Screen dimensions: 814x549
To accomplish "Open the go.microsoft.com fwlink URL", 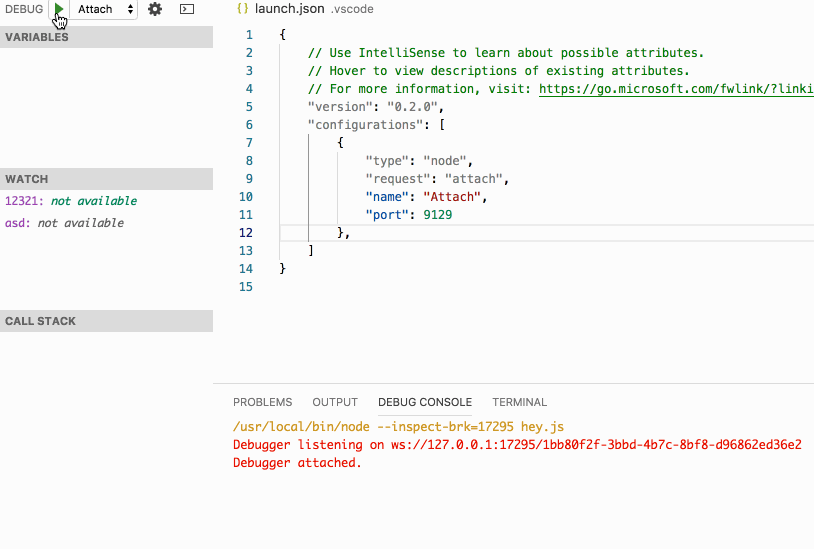I will tap(676, 89).
